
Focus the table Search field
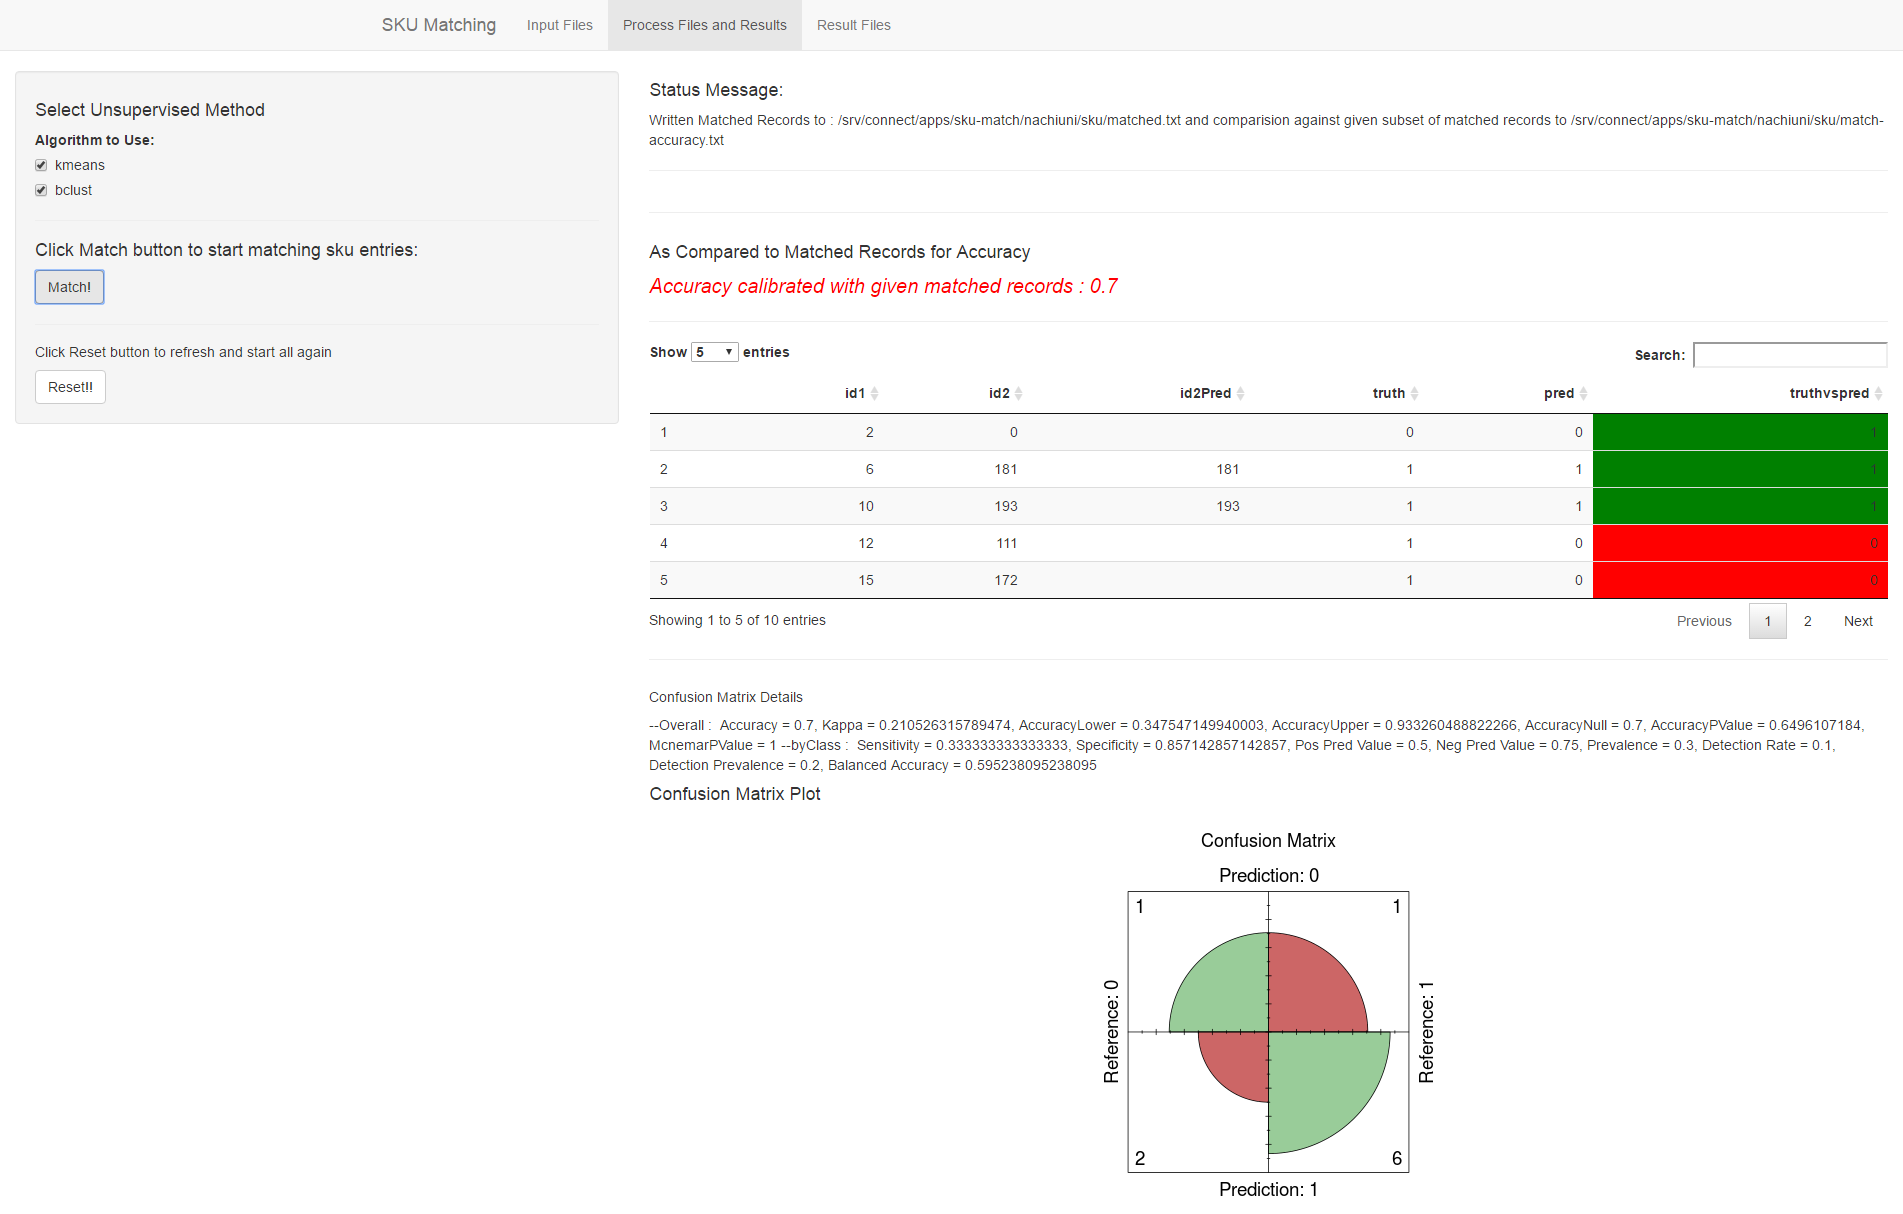pos(1789,355)
